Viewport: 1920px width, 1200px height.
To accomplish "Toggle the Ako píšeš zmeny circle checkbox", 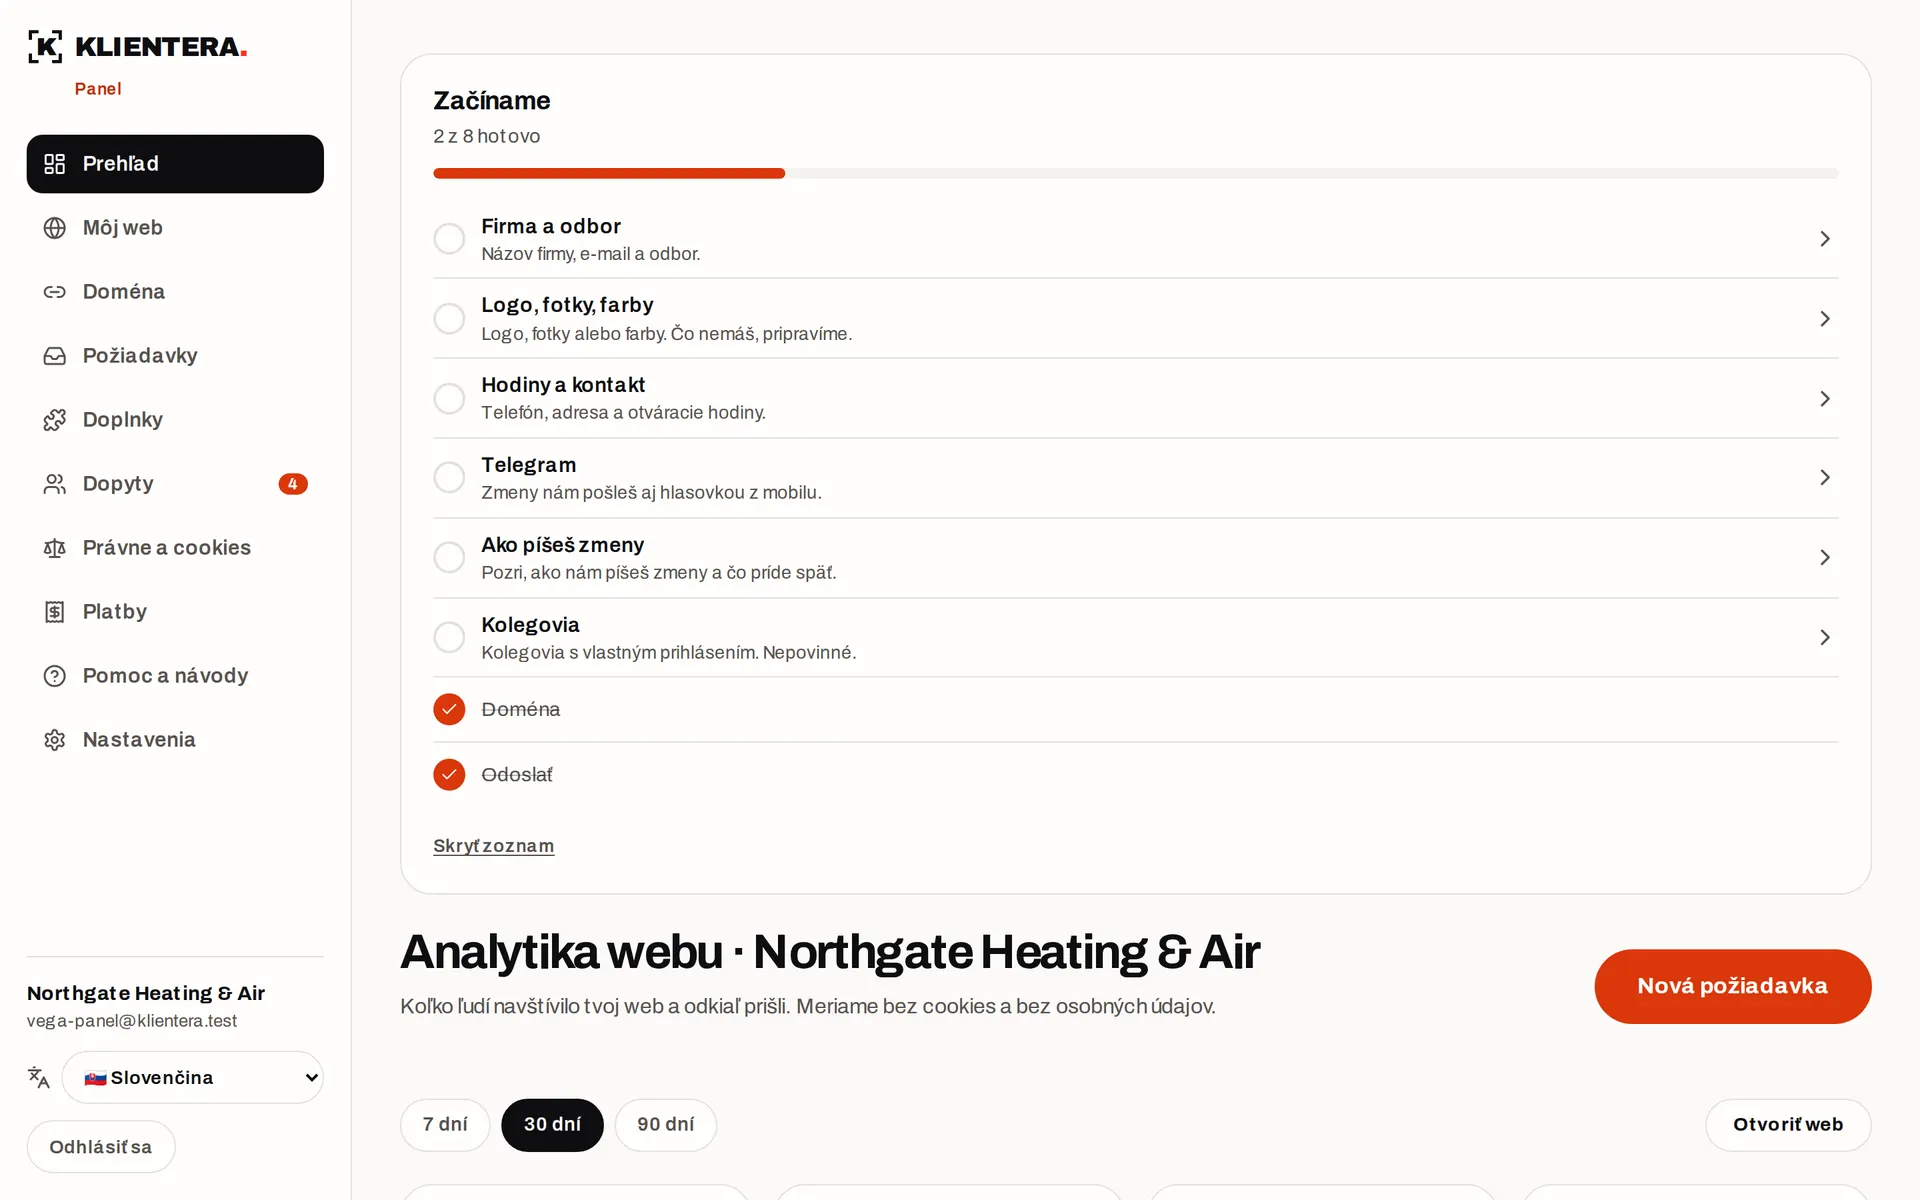I will (x=449, y=558).
